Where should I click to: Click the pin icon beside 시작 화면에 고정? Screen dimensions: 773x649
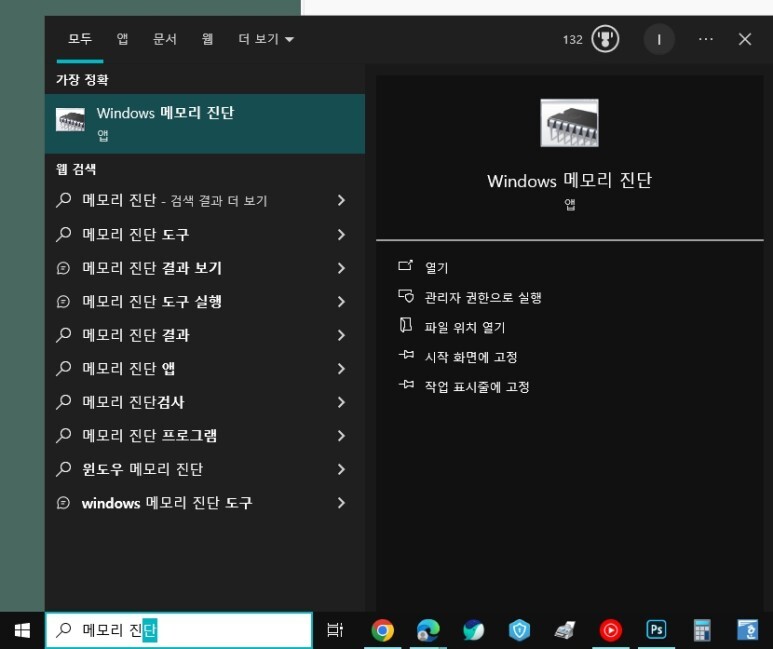(406, 355)
